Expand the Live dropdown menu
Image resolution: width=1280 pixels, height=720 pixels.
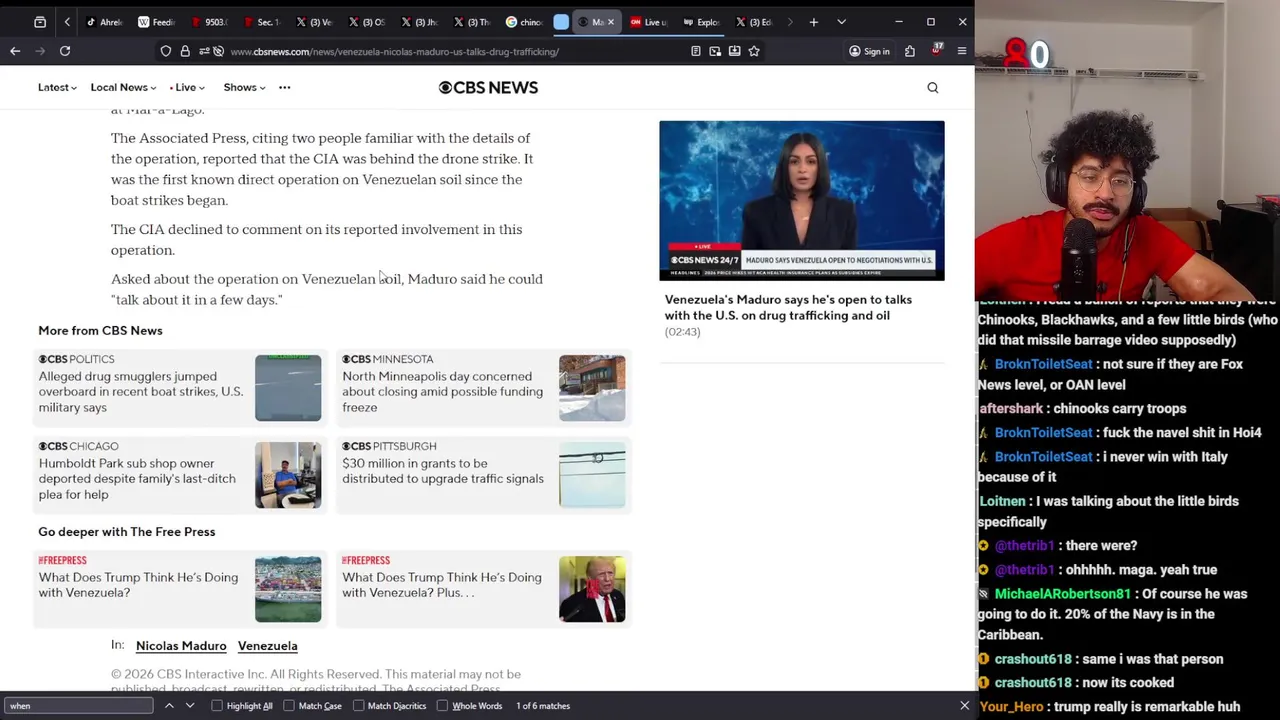[x=187, y=87]
